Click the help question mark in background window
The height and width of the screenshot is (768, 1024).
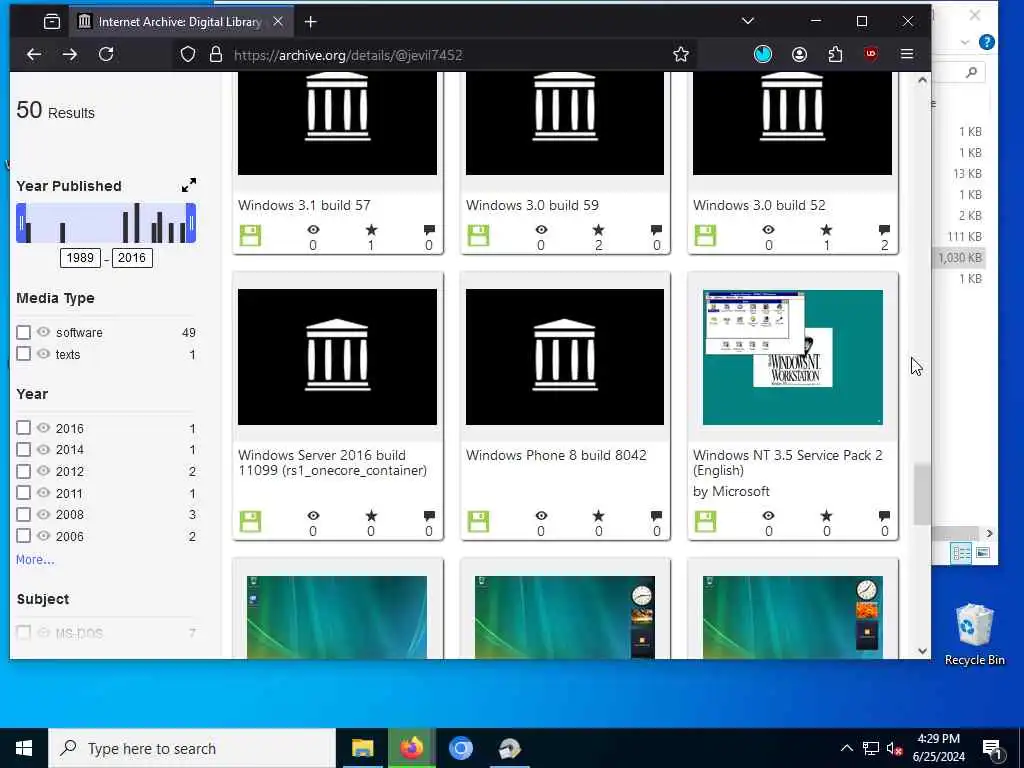coord(987,42)
